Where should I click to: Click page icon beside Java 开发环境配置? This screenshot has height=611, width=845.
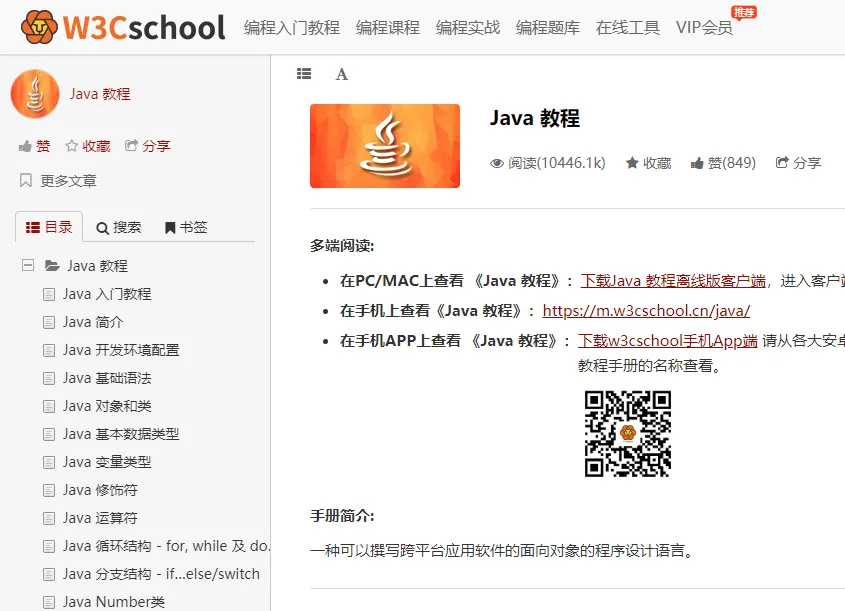pos(49,350)
